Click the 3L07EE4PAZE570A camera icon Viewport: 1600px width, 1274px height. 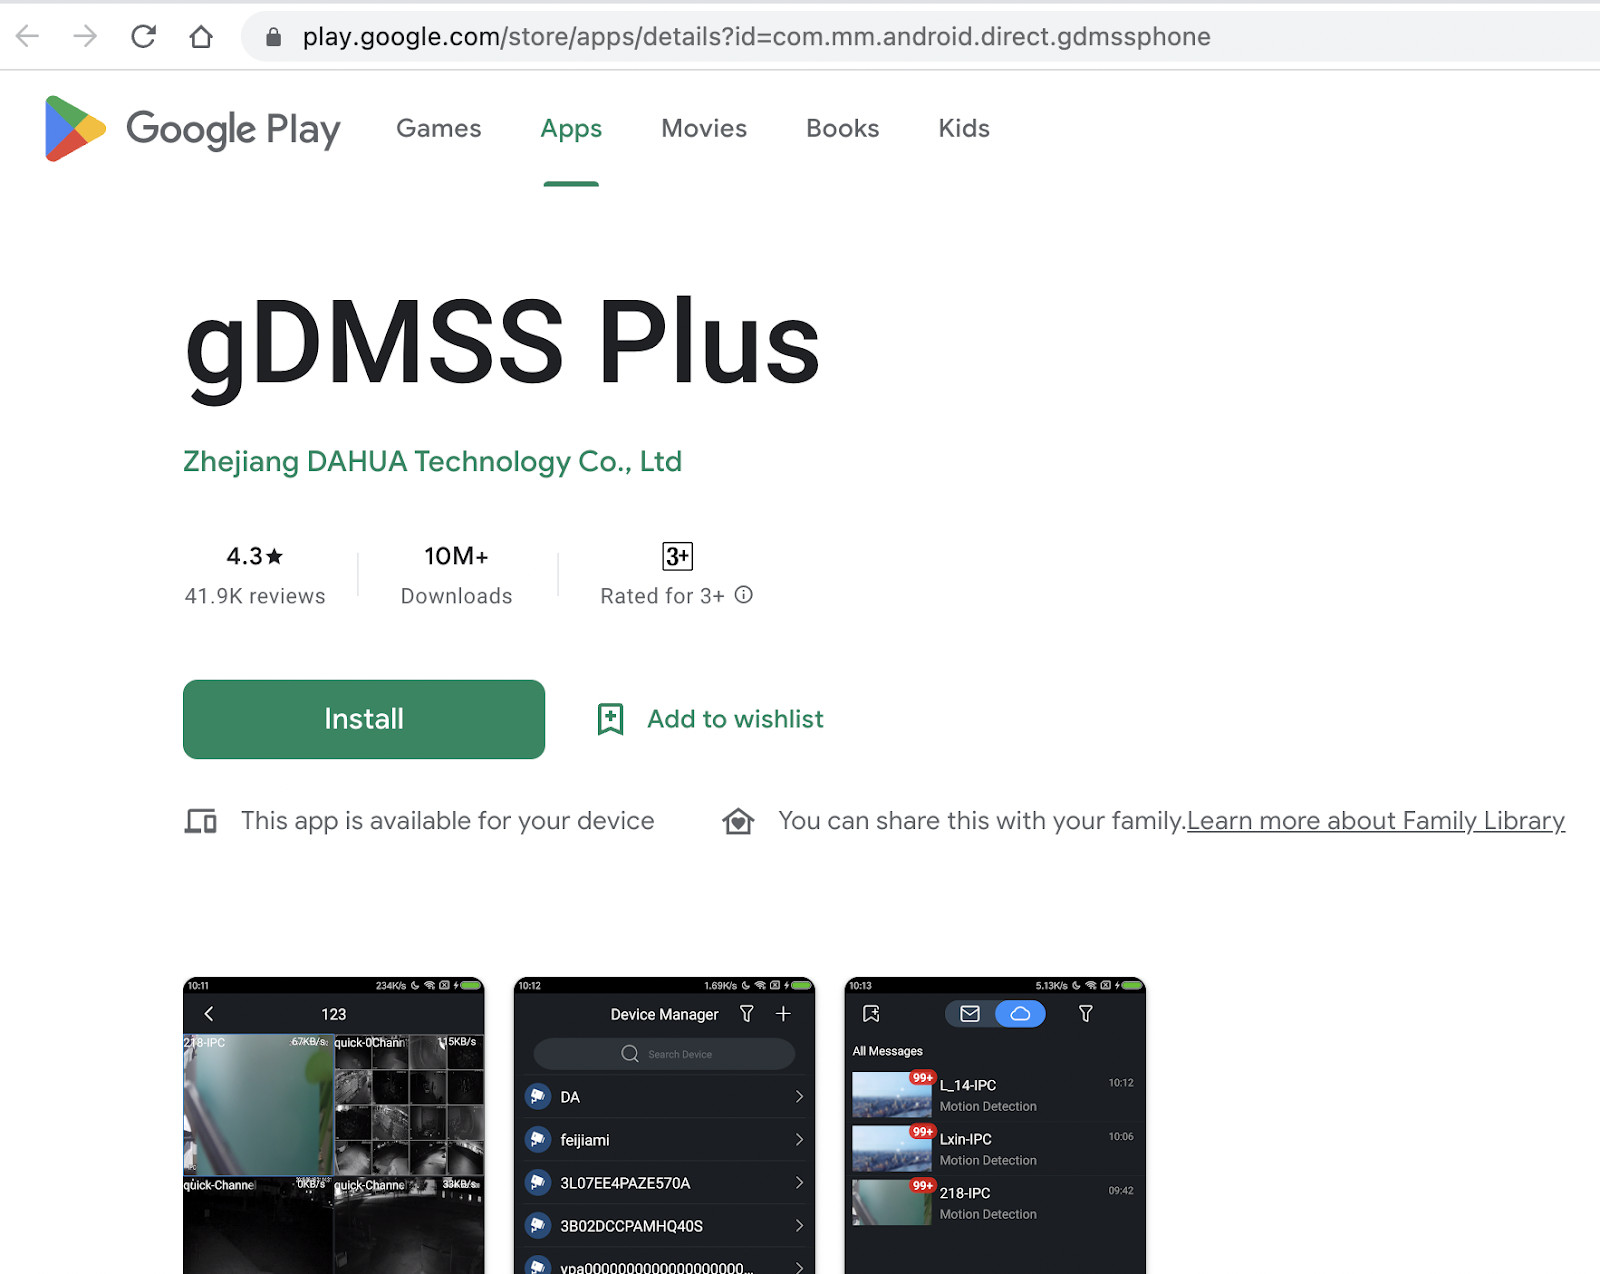tap(538, 1183)
